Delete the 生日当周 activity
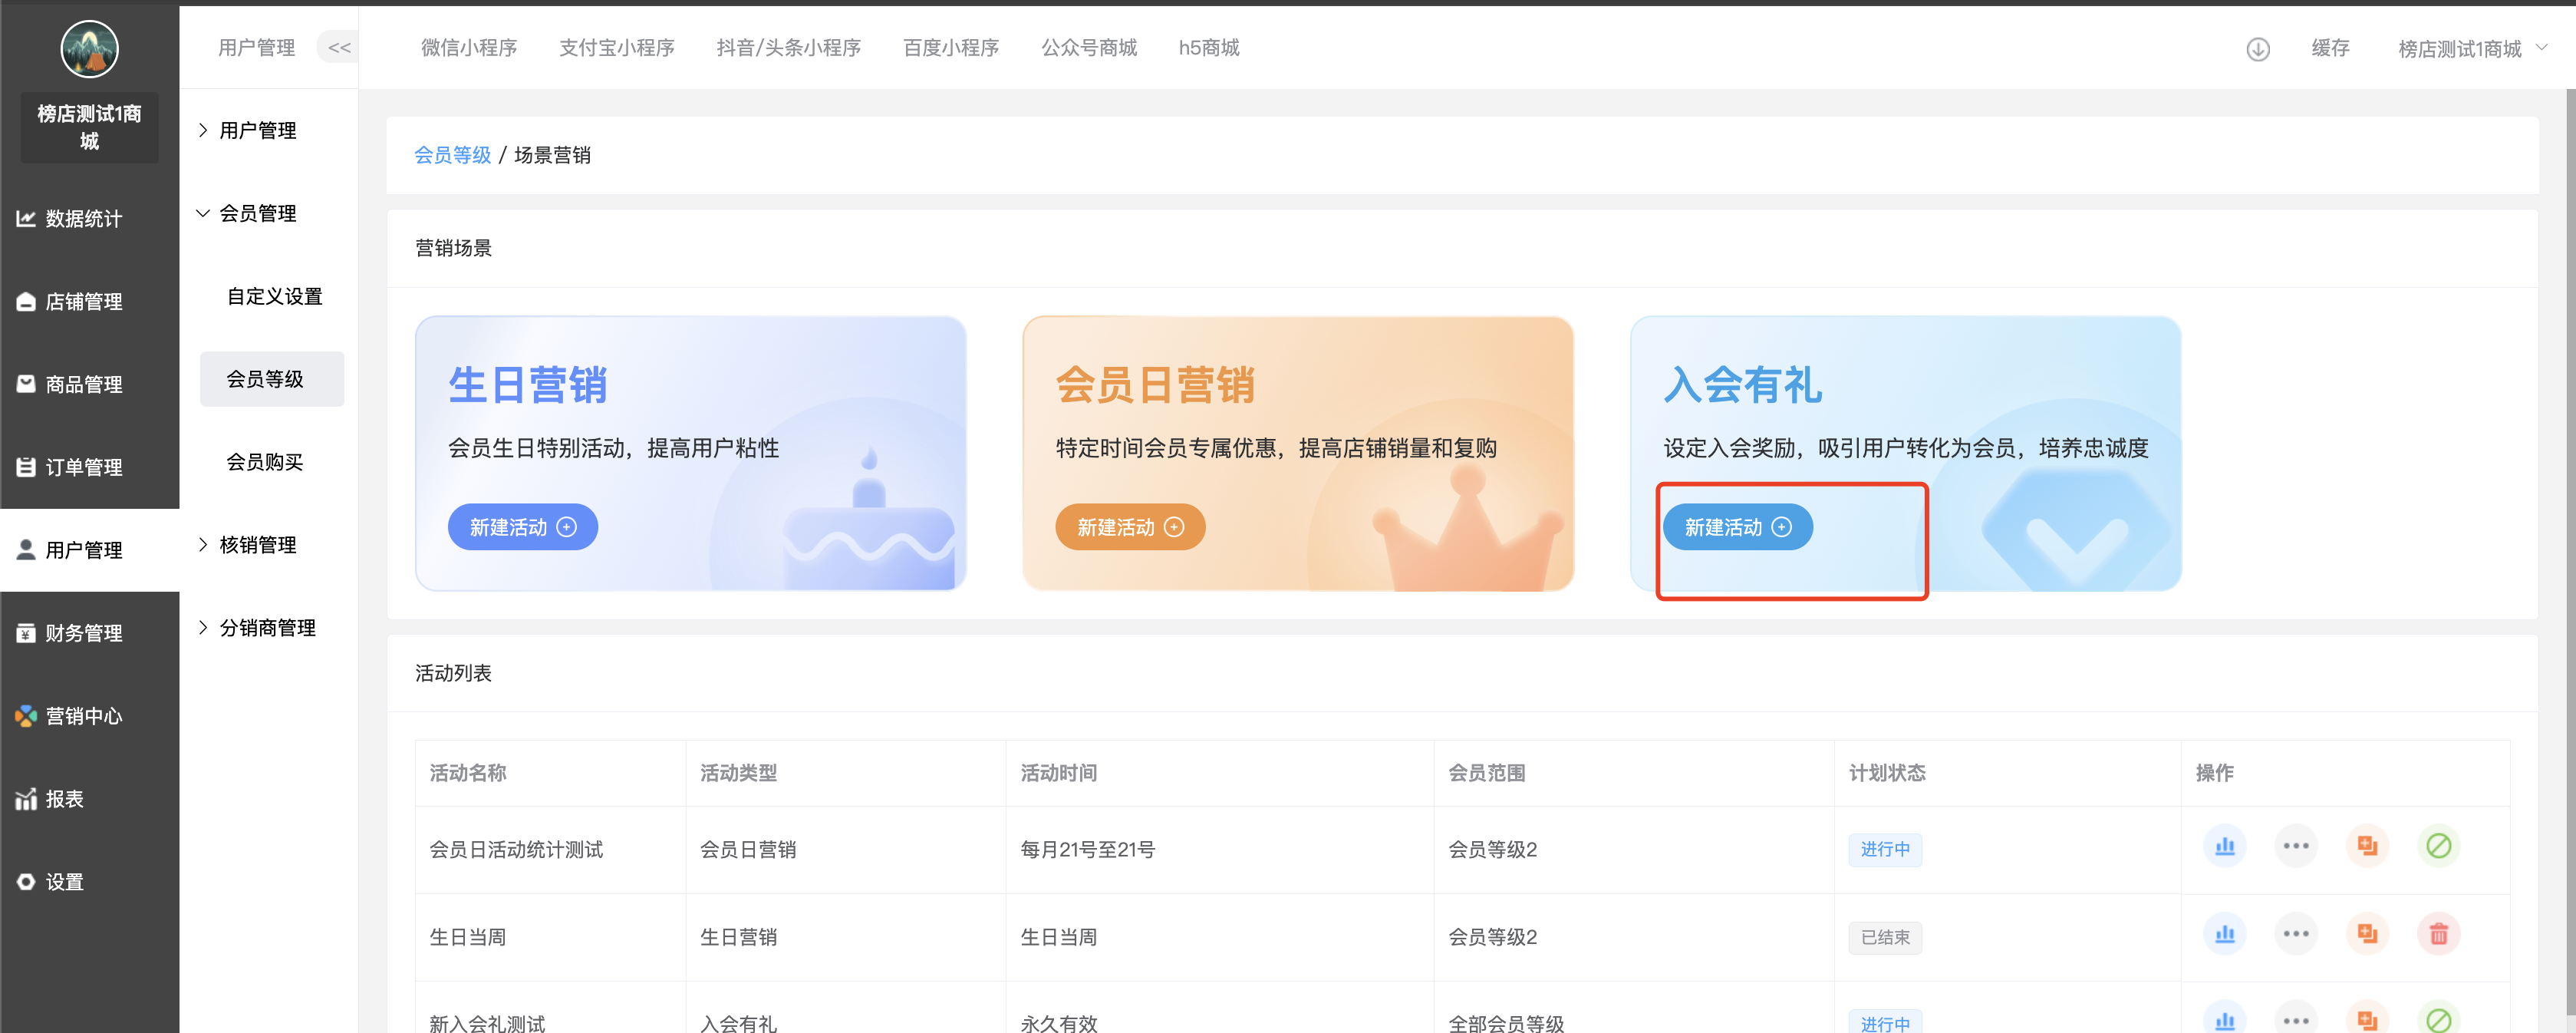Screen dimensions: 2576x1033 2438,934
